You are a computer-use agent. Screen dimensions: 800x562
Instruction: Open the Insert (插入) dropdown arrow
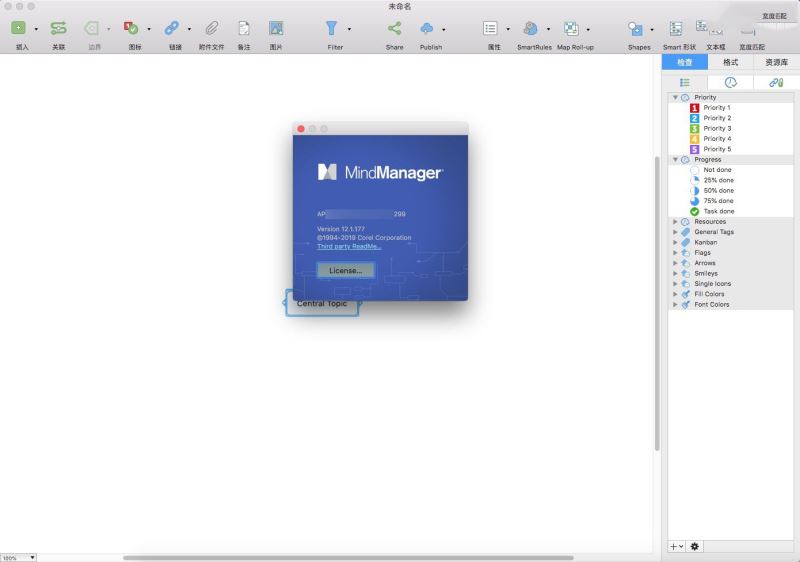pos(36,29)
